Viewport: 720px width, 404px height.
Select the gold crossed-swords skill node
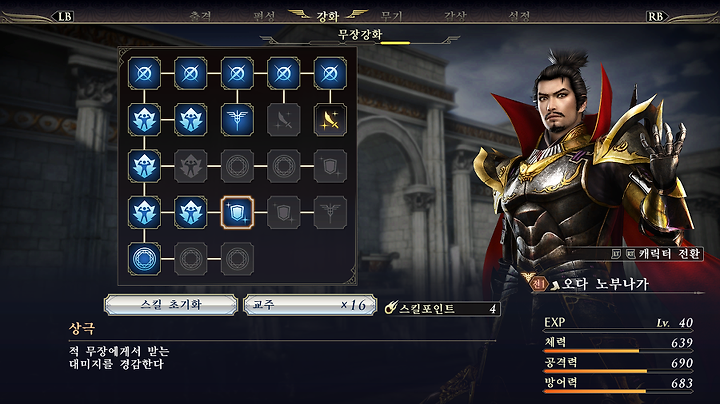click(x=330, y=120)
